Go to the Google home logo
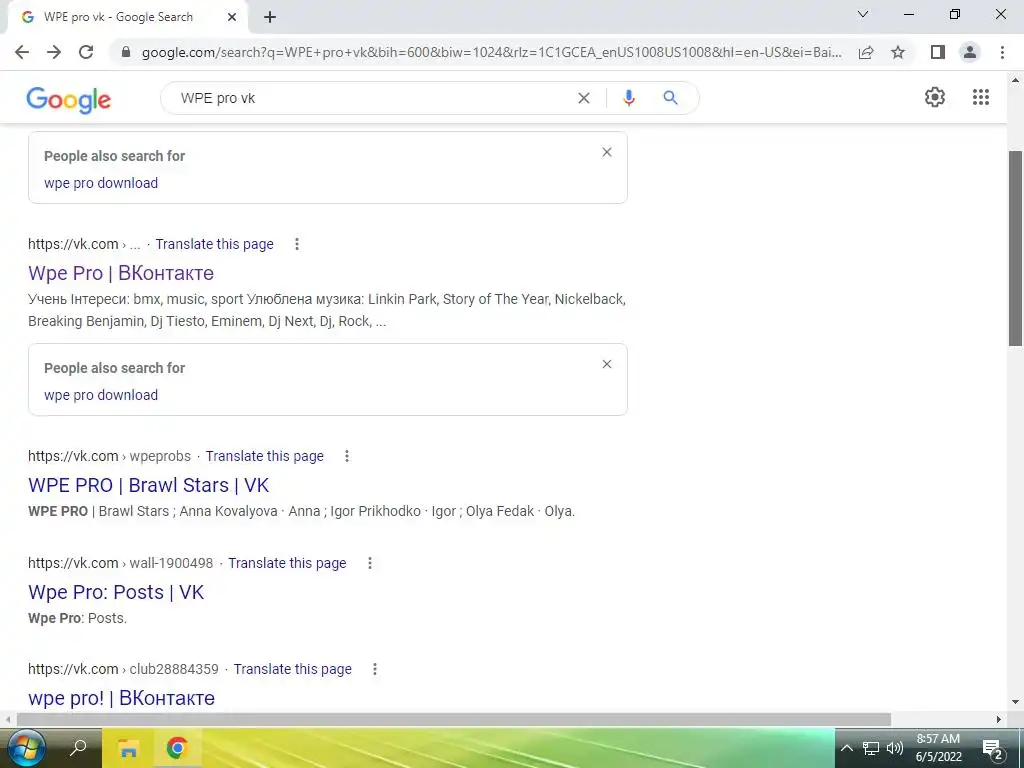Screen dimensions: 1024x768 pos(69,99)
